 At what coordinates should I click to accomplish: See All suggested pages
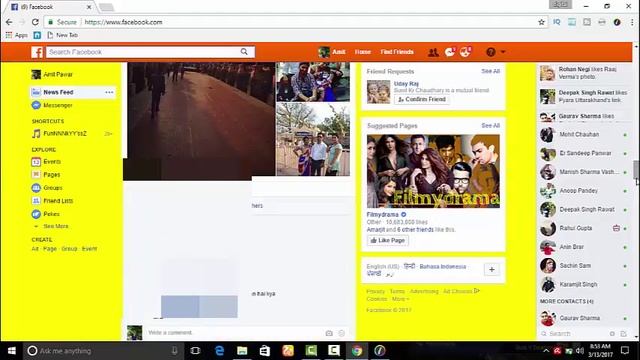point(490,125)
